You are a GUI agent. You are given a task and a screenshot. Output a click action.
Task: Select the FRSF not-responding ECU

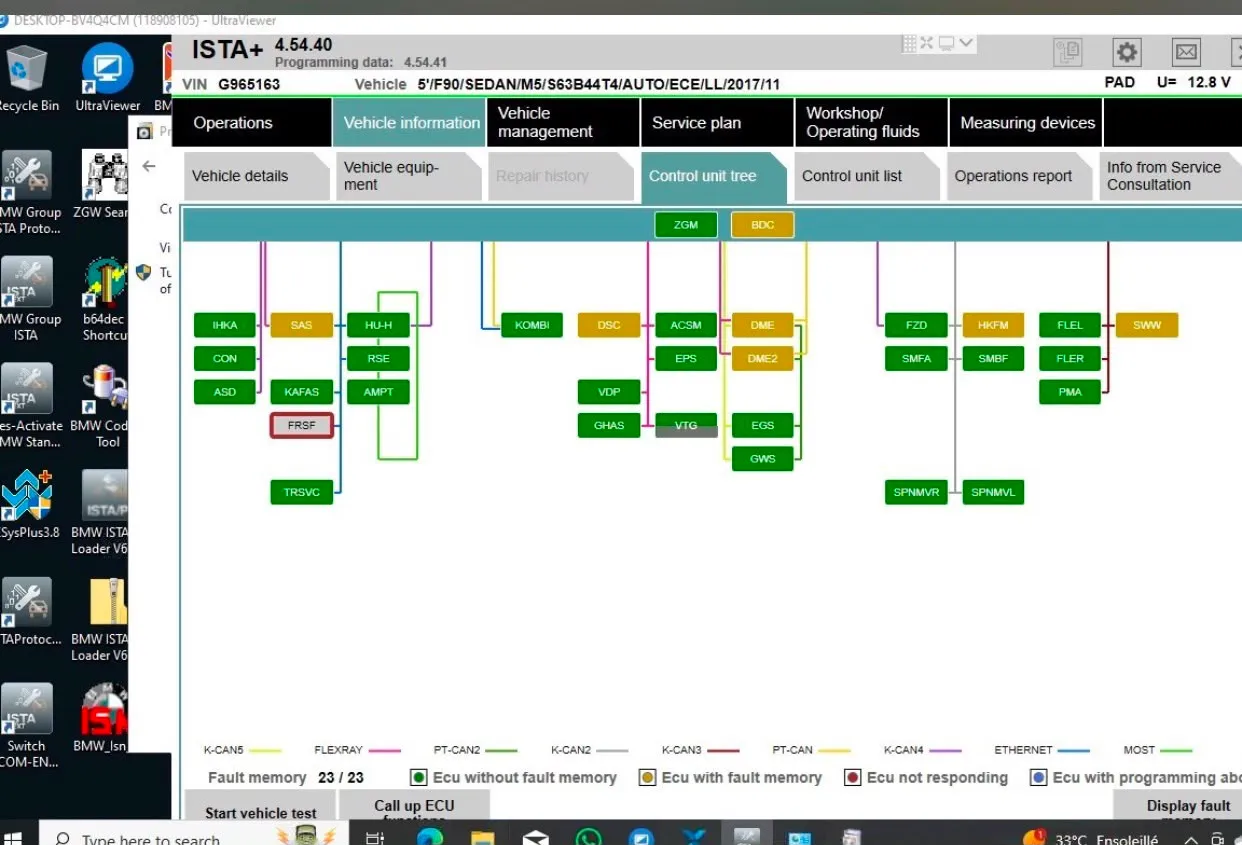(x=302, y=425)
